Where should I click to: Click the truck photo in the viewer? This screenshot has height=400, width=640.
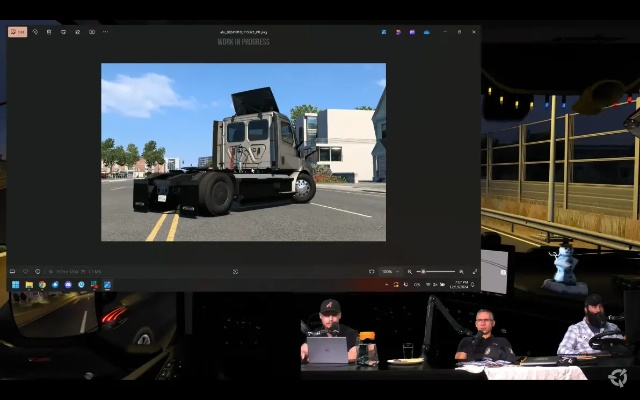coord(243,152)
